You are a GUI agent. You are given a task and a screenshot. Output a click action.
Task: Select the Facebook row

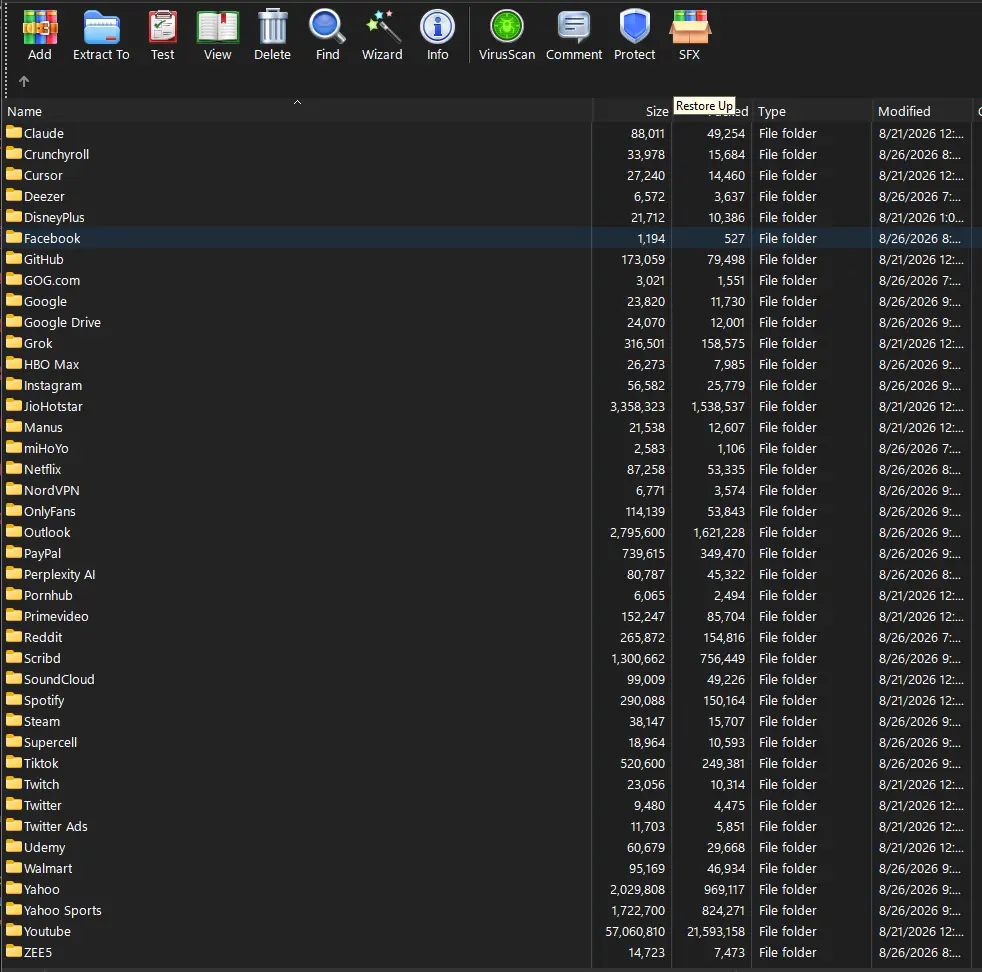click(491, 238)
